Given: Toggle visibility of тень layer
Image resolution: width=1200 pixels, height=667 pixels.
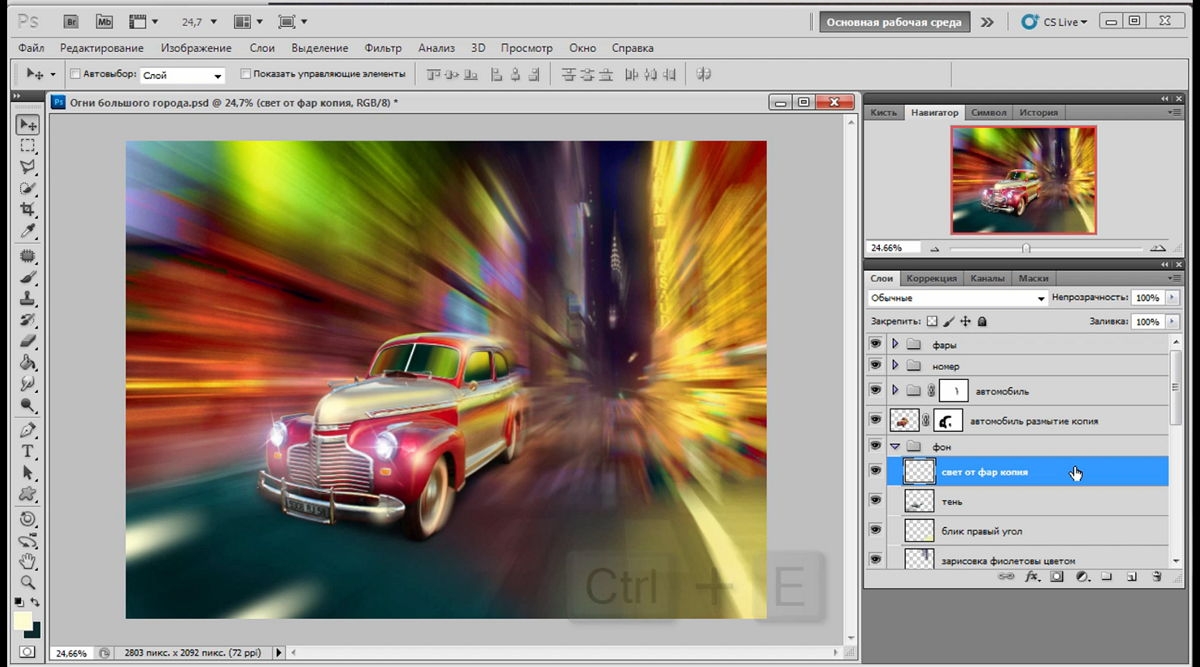Looking at the screenshot, I should (876, 501).
